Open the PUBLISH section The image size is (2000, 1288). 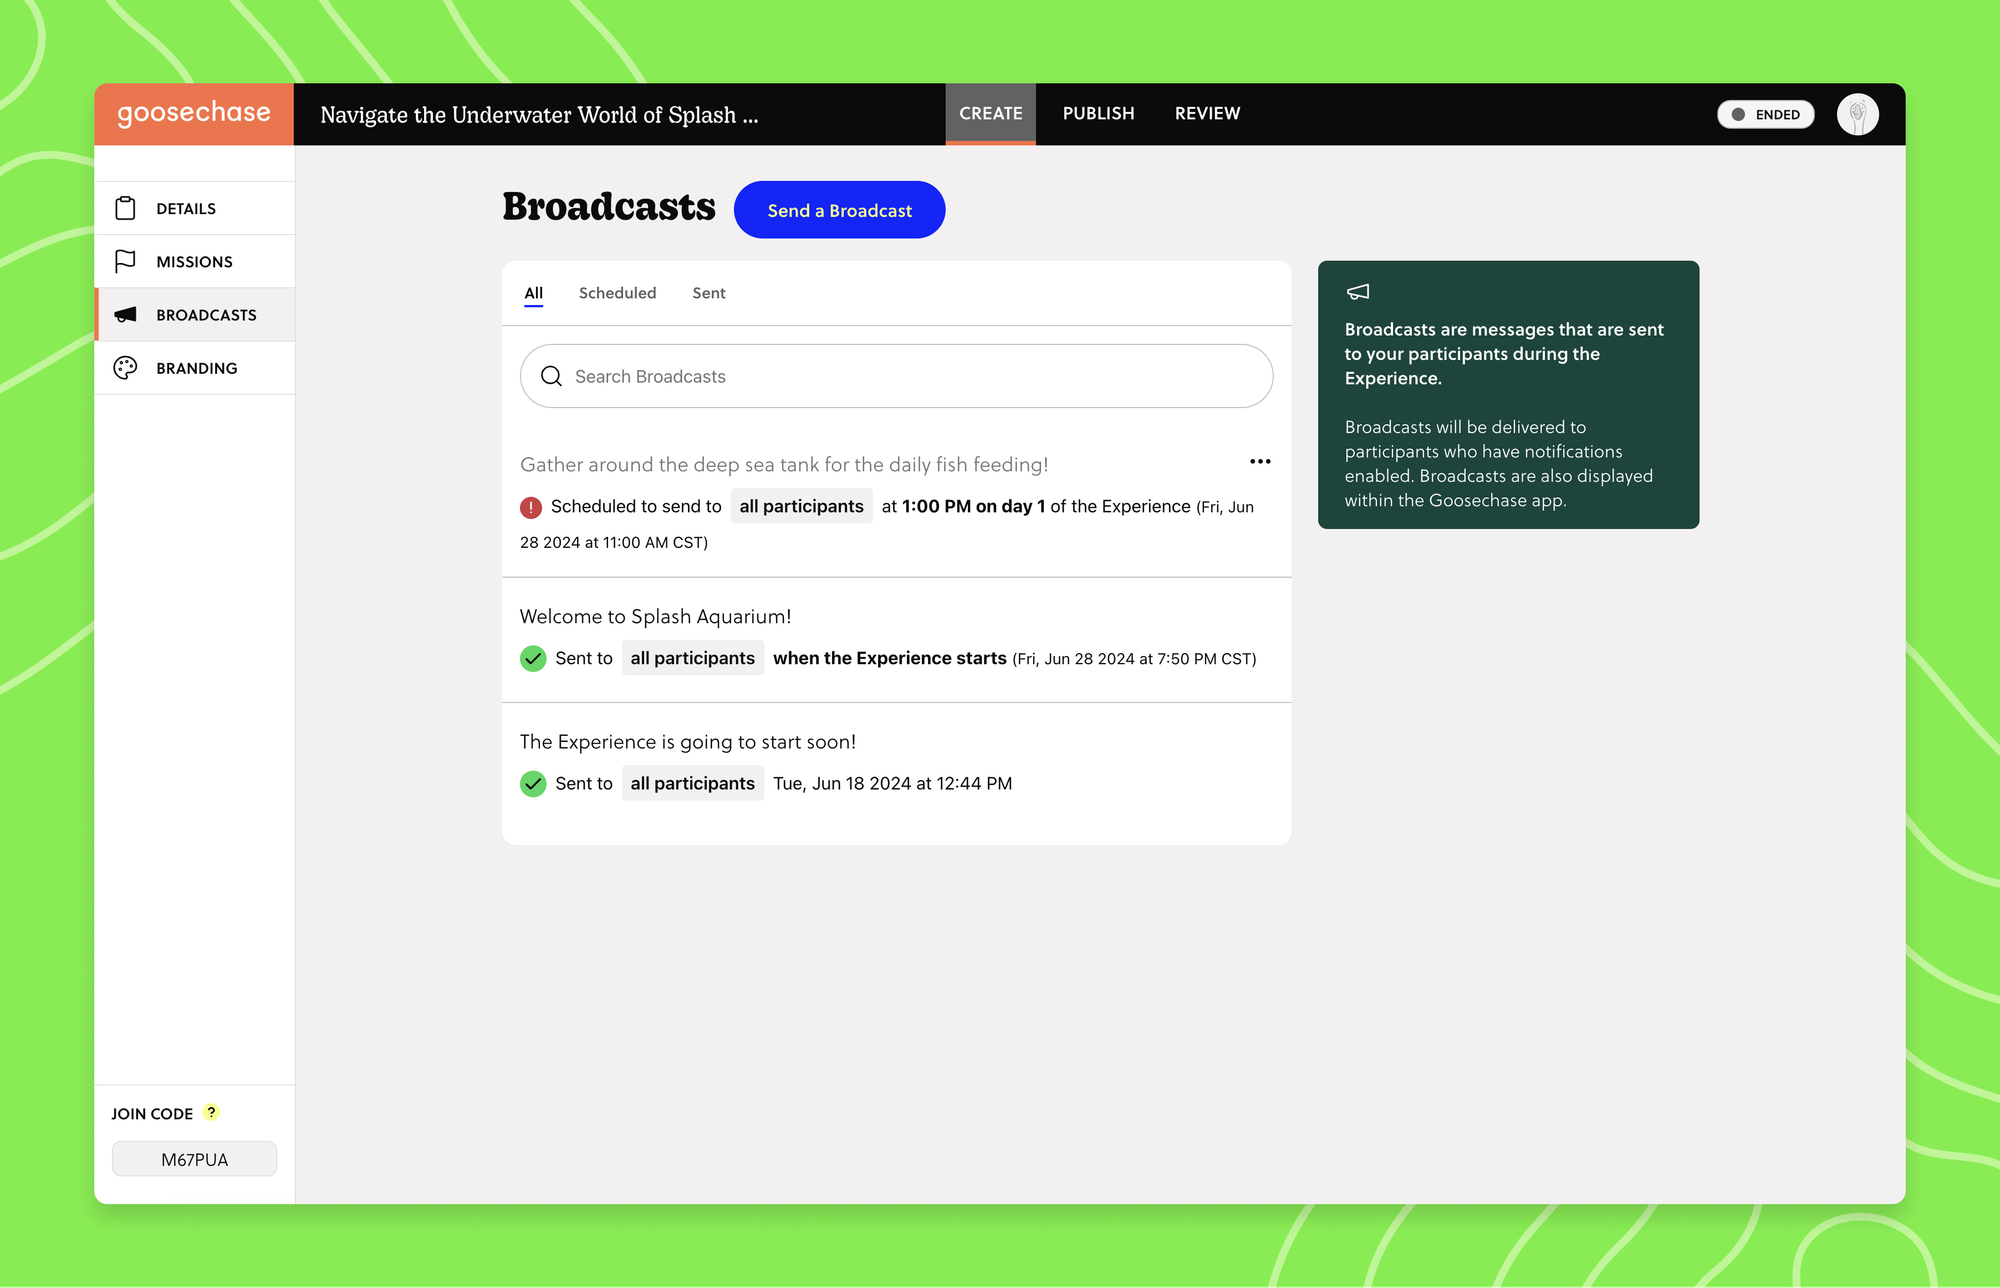coord(1098,113)
